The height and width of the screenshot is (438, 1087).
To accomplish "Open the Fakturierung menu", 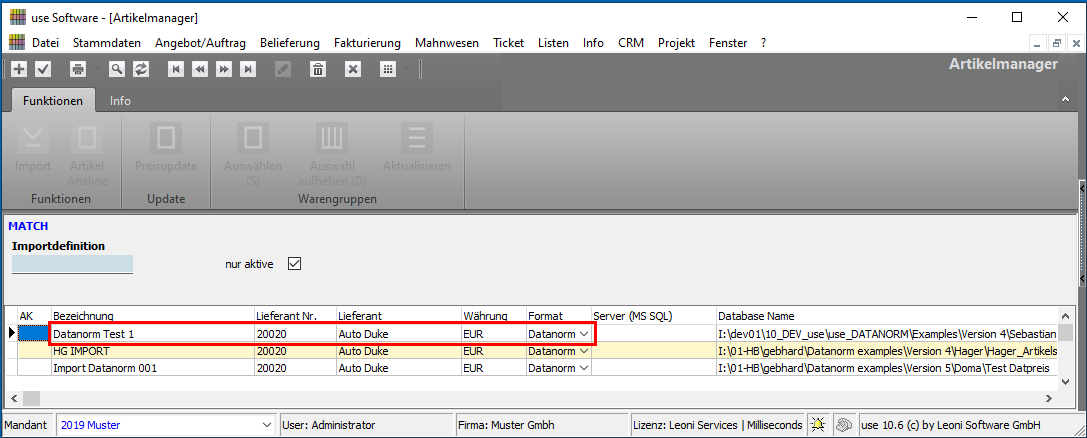I will (x=367, y=43).
